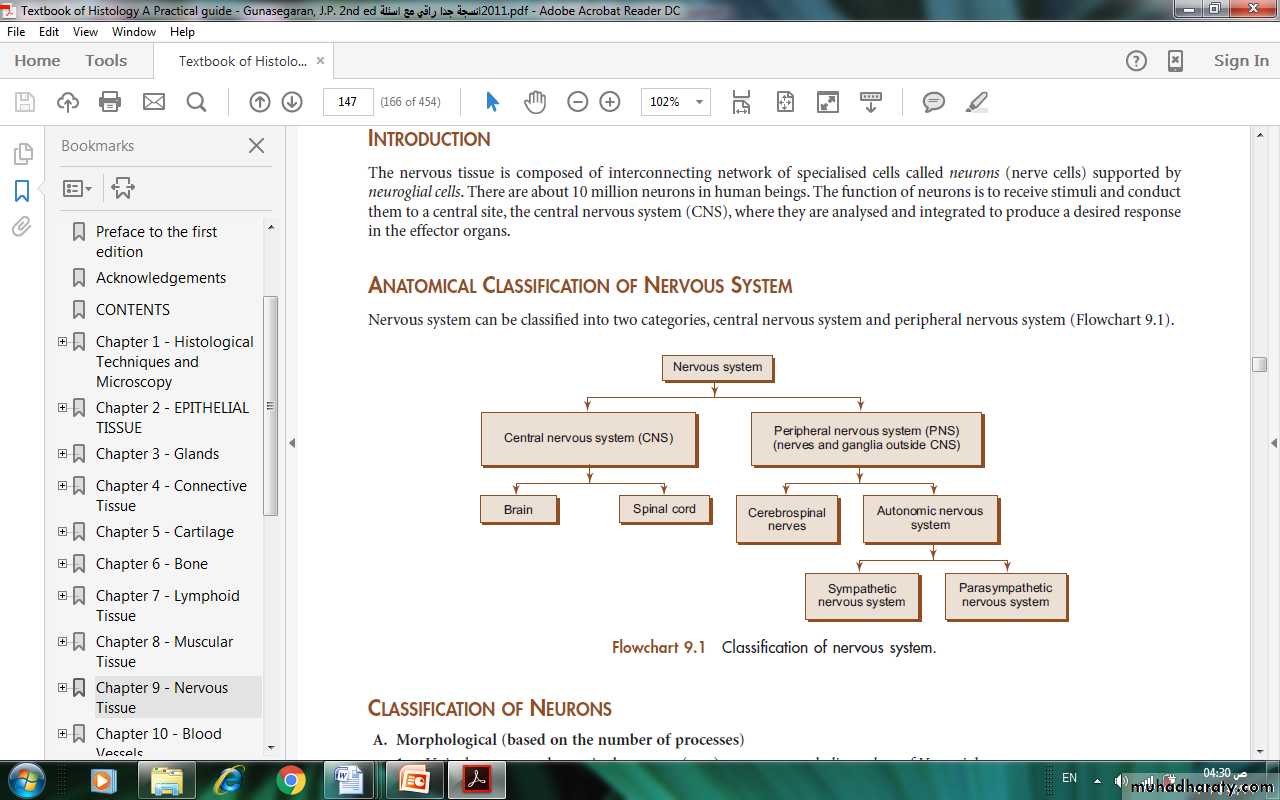Click the page number input field
The image size is (1280, 800).
coord(348,102)
